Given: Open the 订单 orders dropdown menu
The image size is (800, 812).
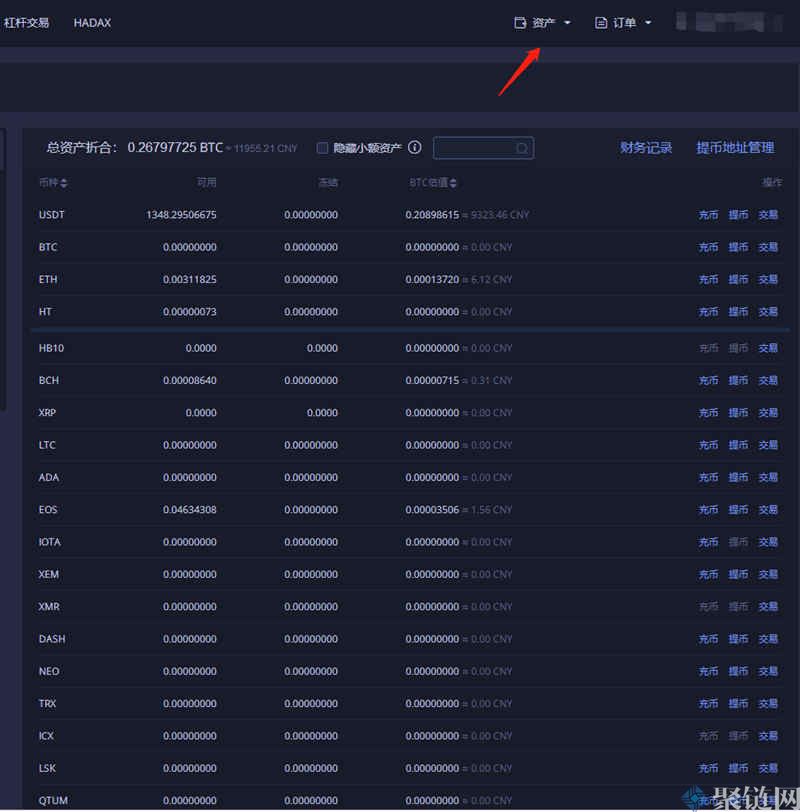Looking at the screenshot, I should pyautogui.click(x=623, y=23).
